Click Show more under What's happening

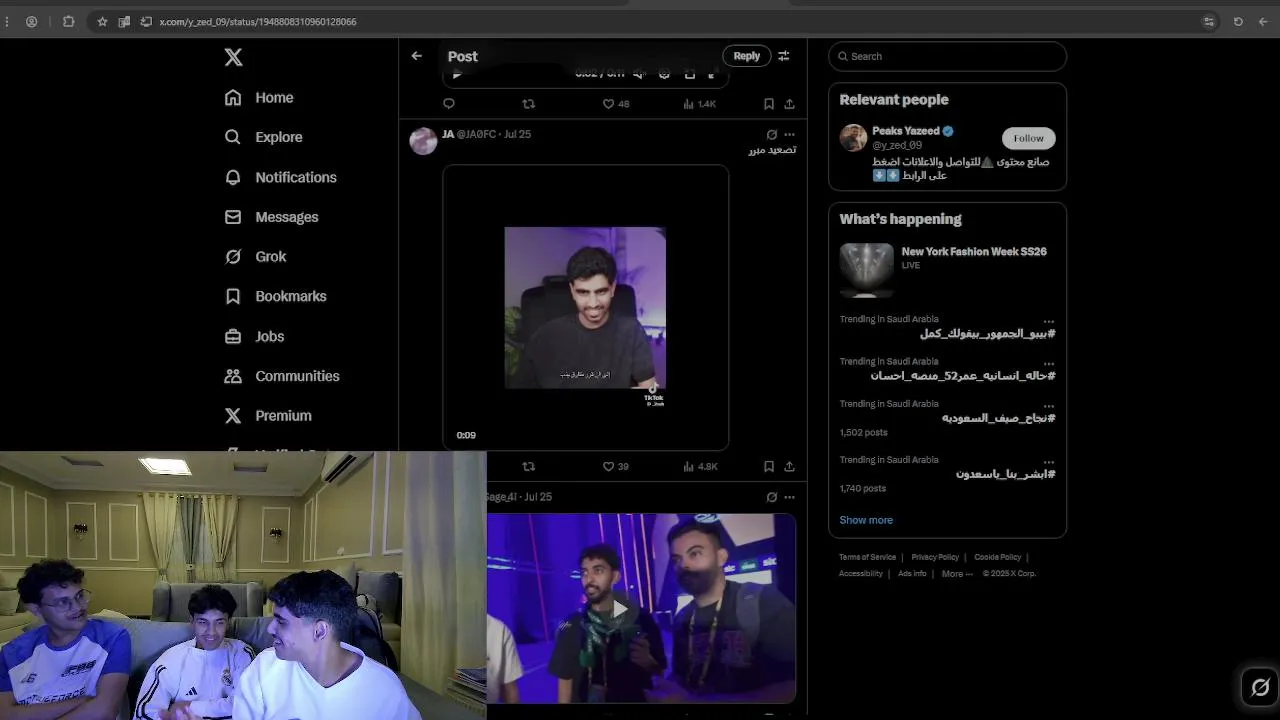(866, 520)
